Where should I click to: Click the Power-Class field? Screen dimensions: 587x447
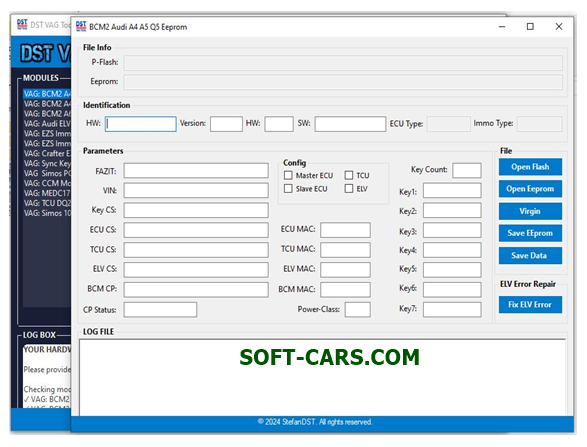click(358, 310)
